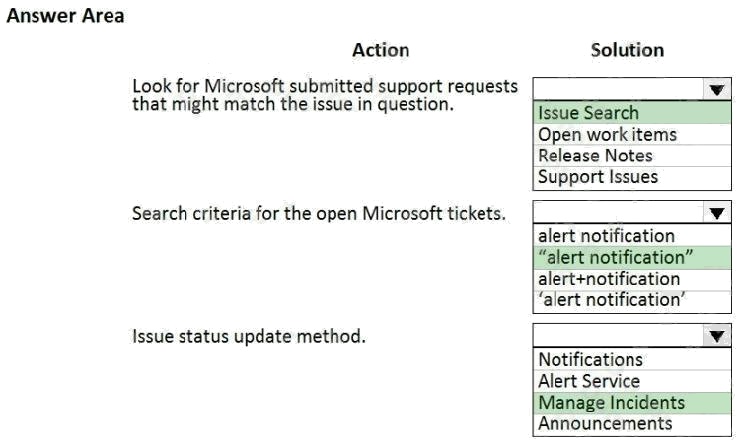The width and height of the screenshot is (740, 444).
Task: Select unquoted alert notification option
Action: click(606, 236)
